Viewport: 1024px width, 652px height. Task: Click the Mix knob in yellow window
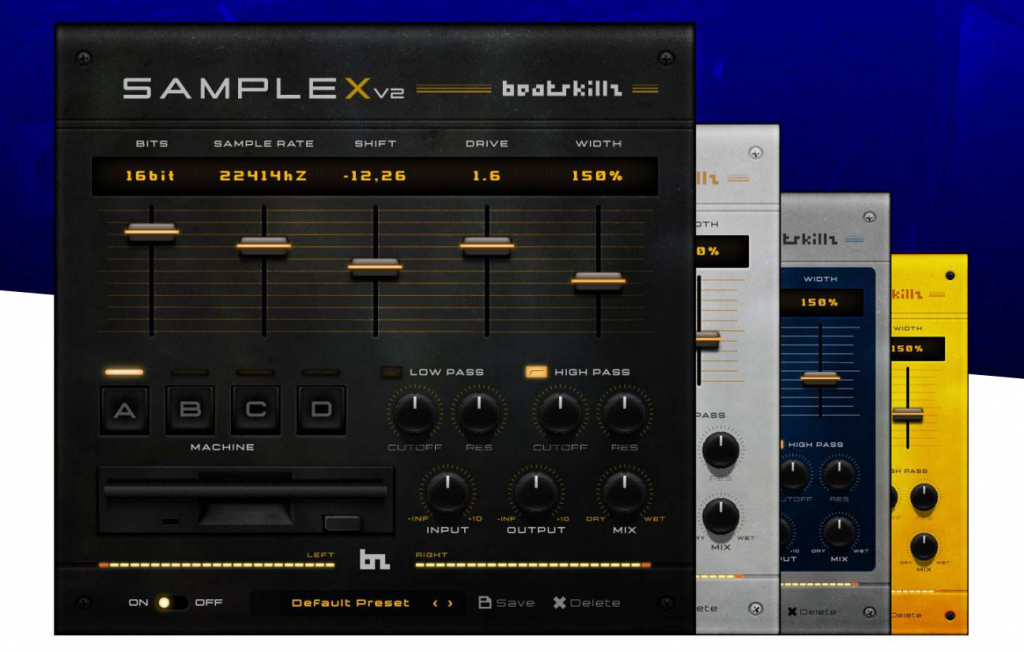pyautogui.click(x=924, y=546)
